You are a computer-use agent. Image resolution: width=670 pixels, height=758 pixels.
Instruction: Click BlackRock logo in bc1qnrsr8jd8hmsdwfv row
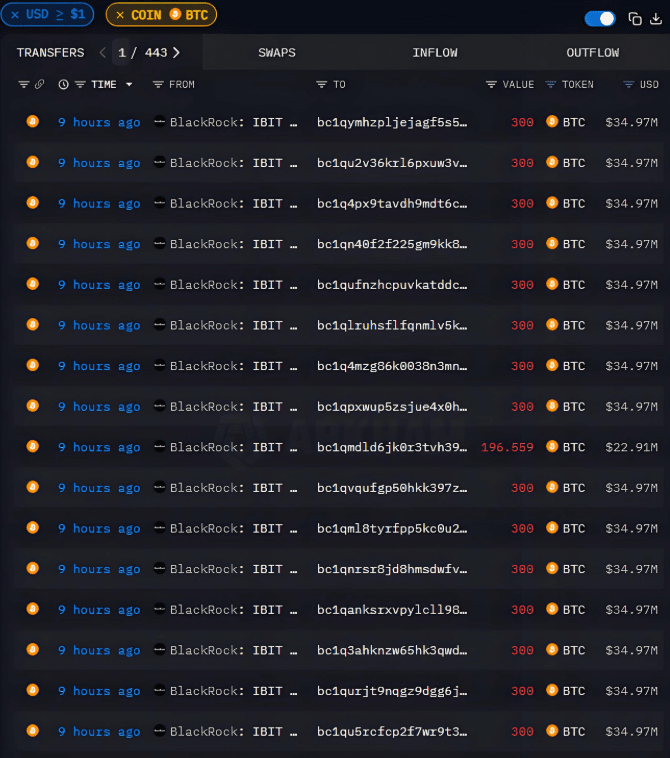tap(160, 568)
